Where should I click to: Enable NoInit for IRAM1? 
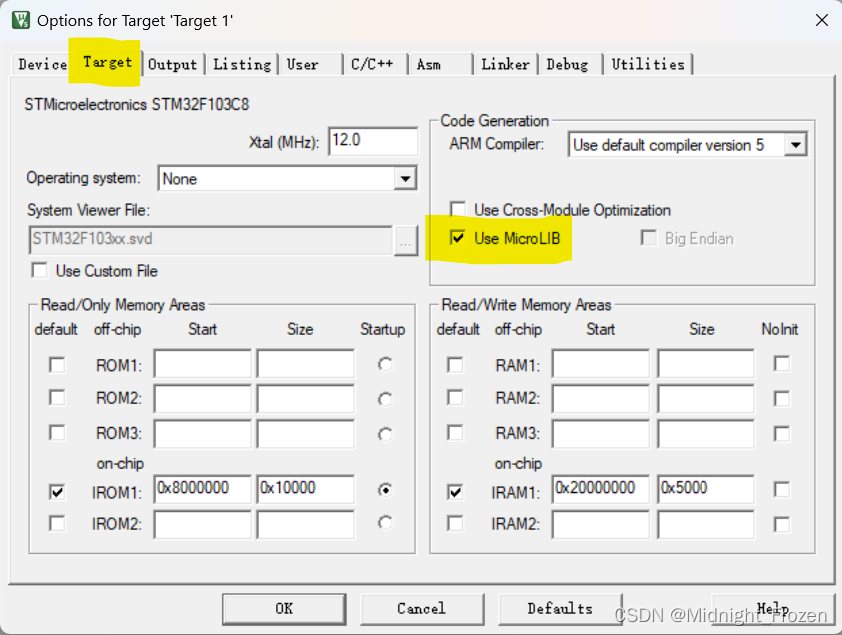(x=782, y=489)
